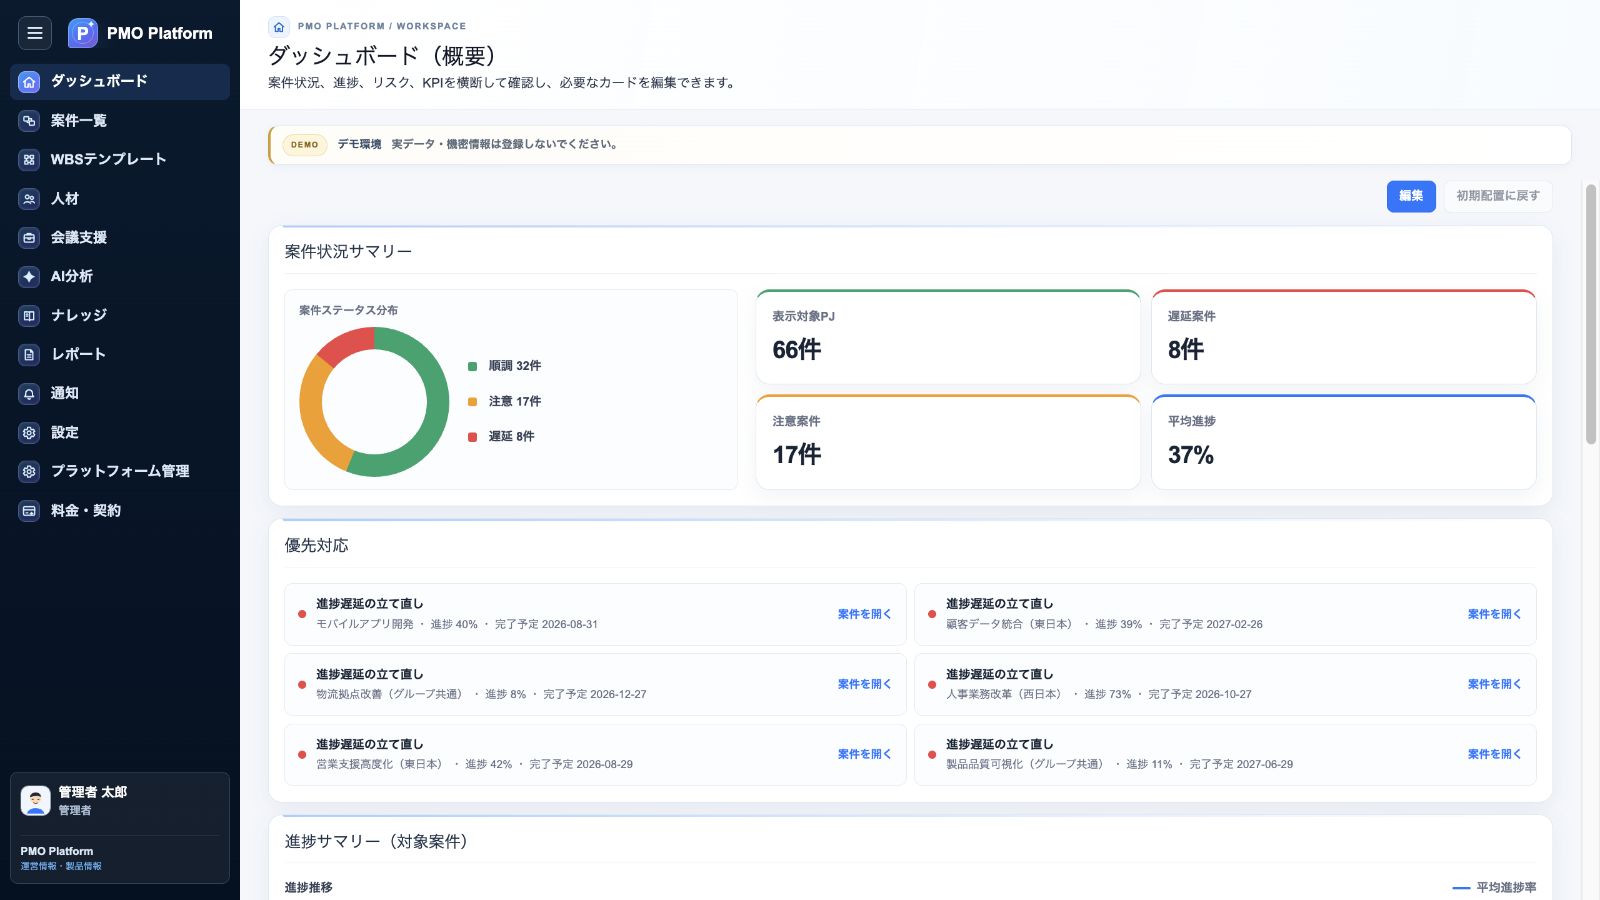Click the プラットフォーム管理 gear icon
1600x900 pixels.
(29, 471)
